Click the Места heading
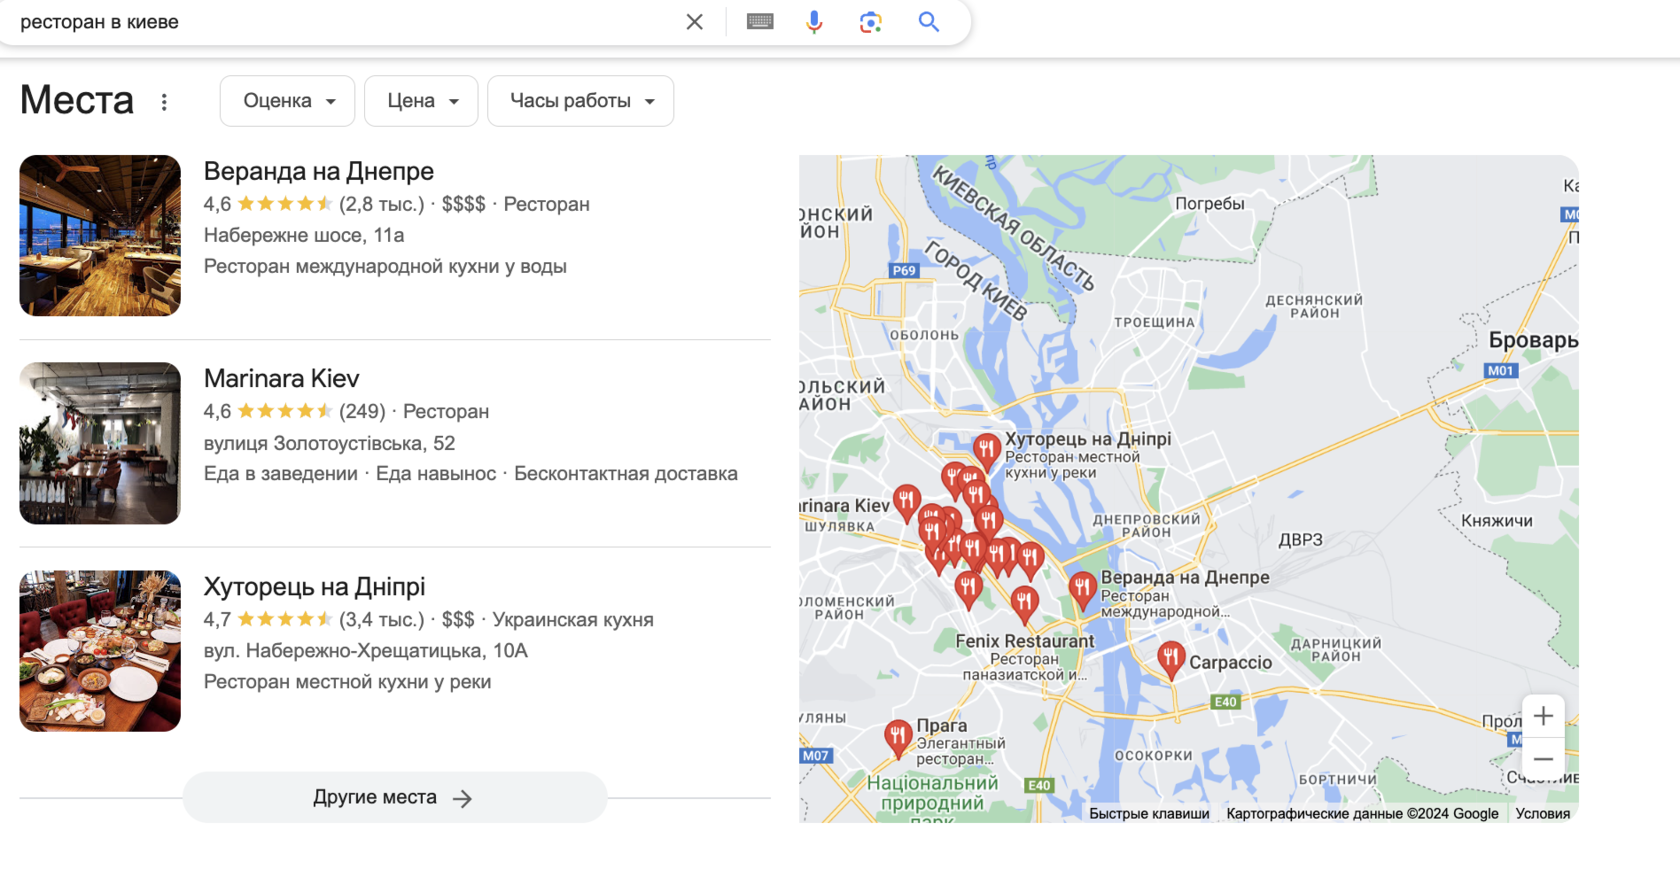The height and width of the screenshot is (877, 1680). point(77,100)
